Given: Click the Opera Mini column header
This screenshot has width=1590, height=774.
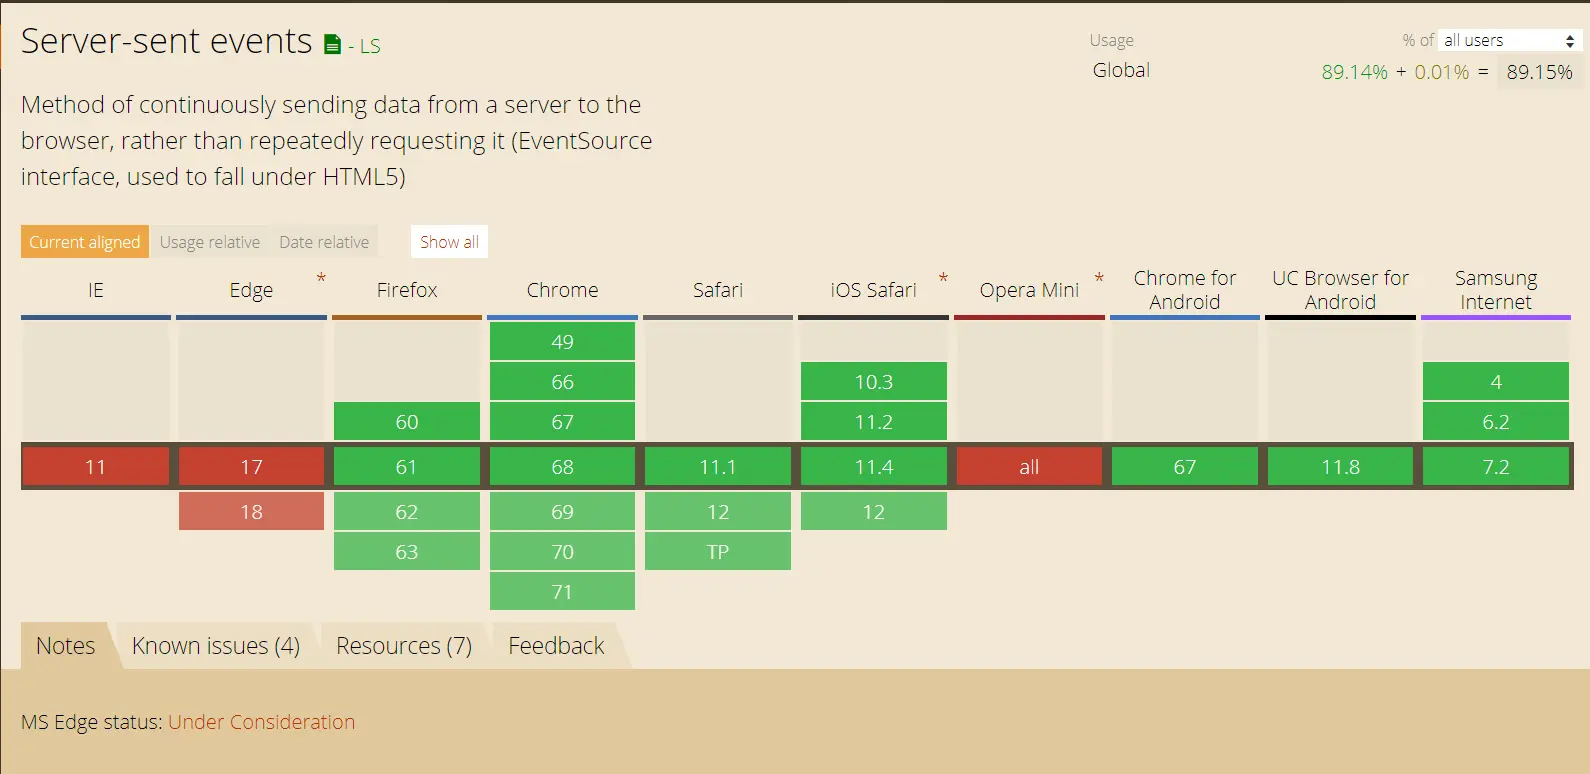Looking at the screenshot, I should pos(1029,290).
